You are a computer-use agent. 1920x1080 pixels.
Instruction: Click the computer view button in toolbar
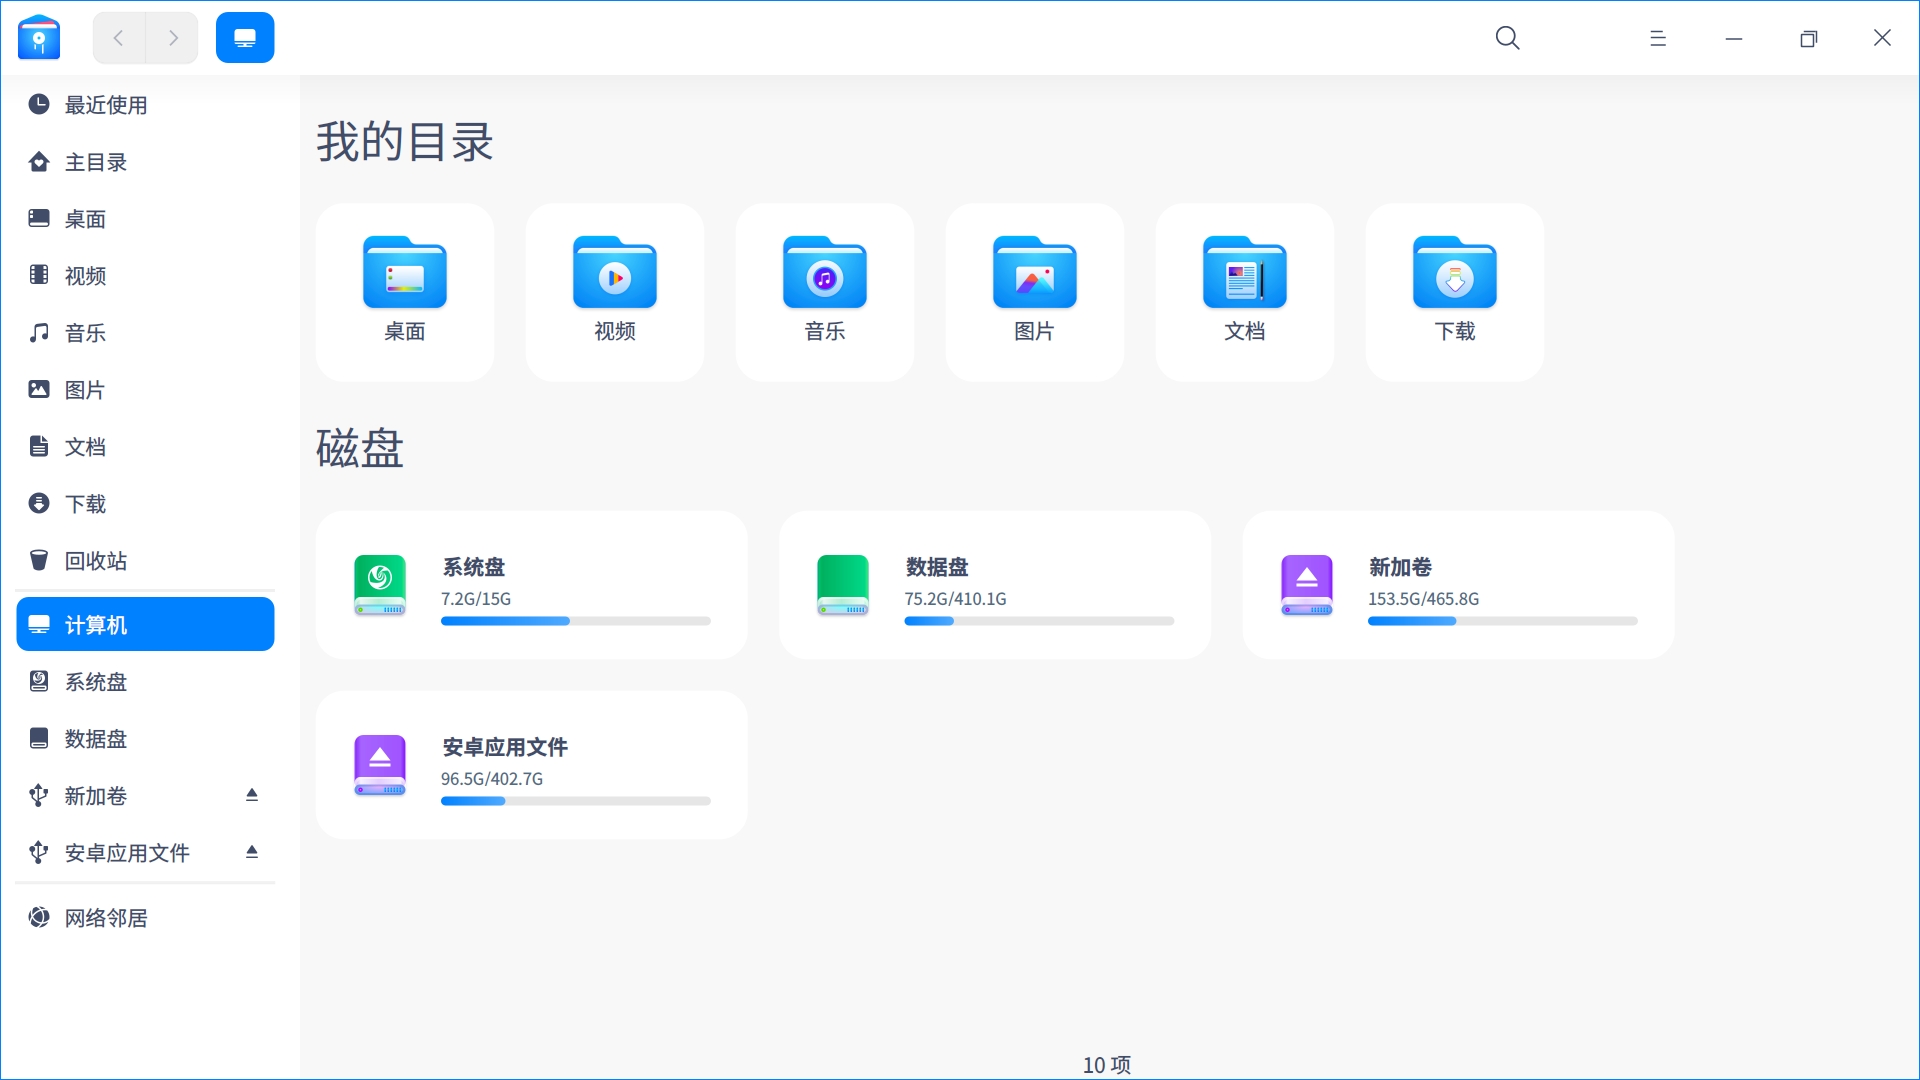click(x=245, y=38)
